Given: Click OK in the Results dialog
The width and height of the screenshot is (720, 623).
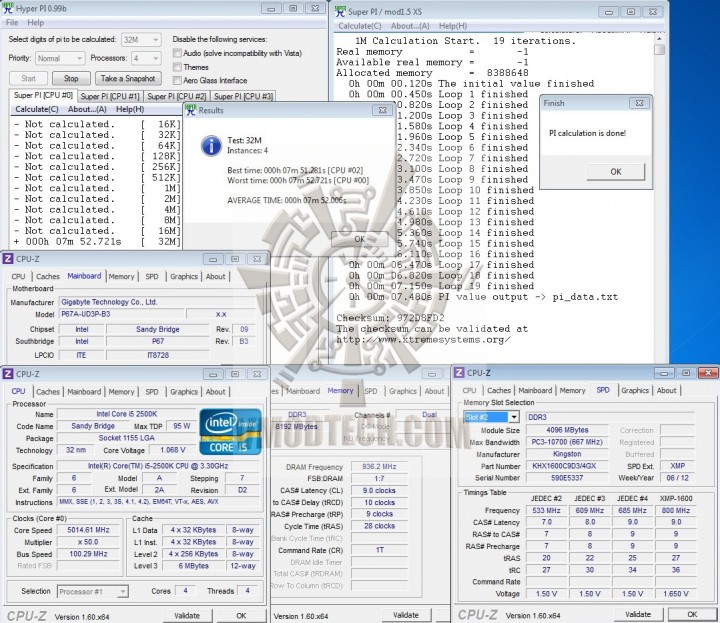Looking at the screenshot, I should point(360,239).
